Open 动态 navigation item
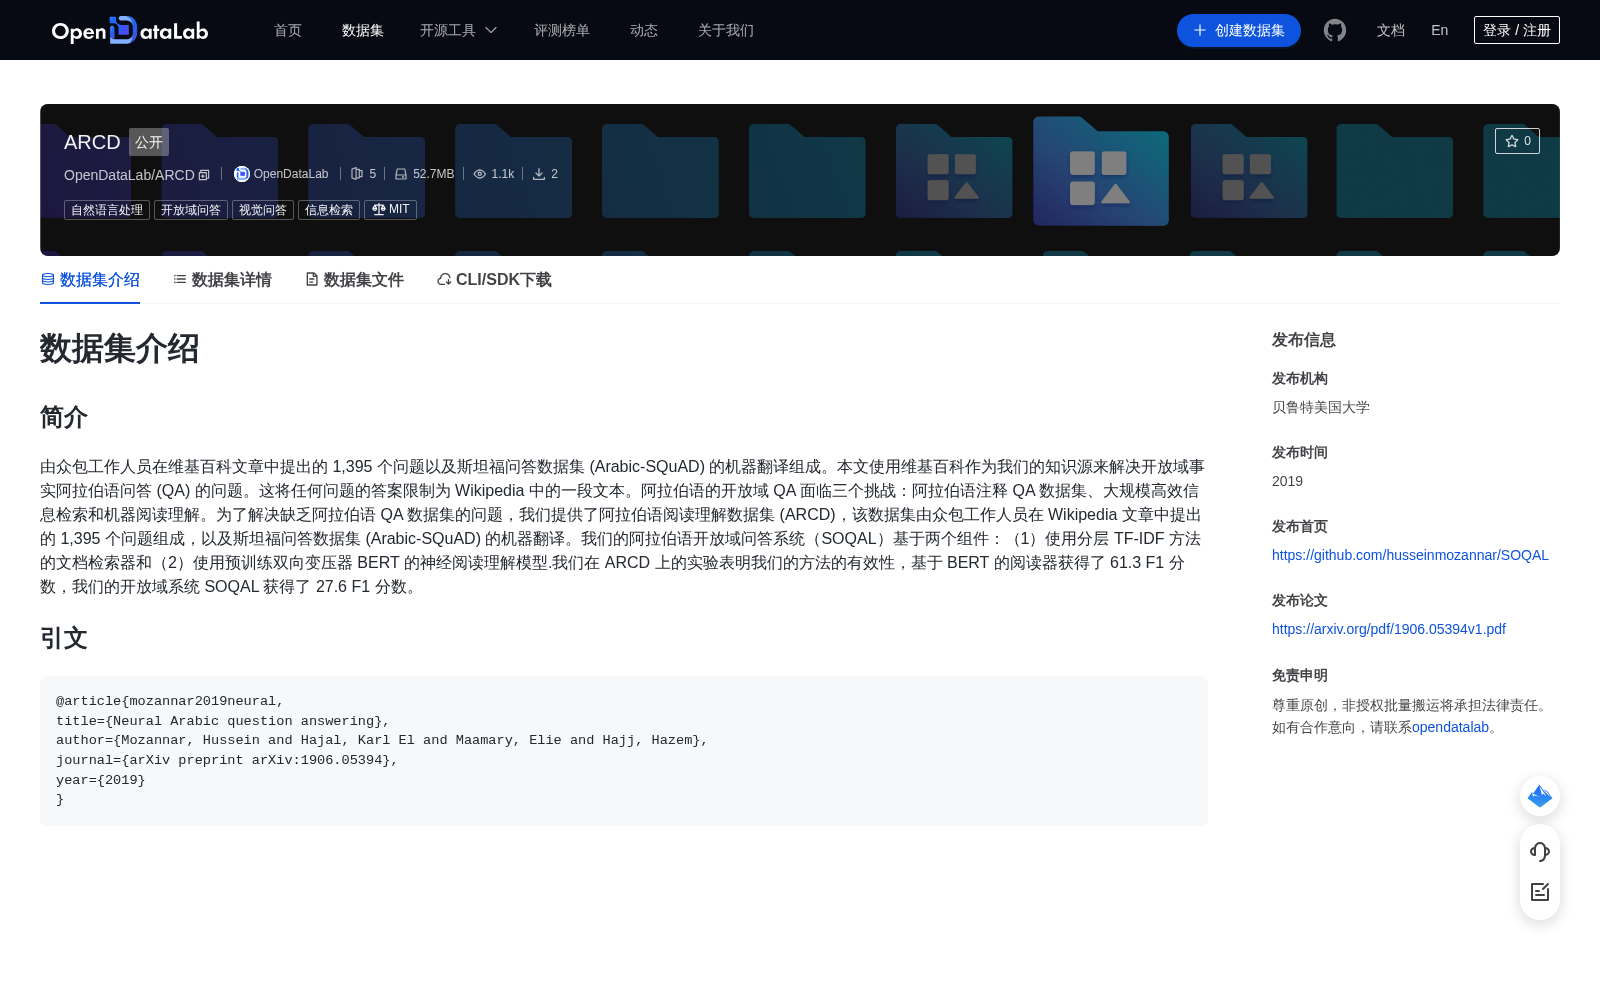The height and width of the screenshot is (1000, 1600). pos(644,30)
